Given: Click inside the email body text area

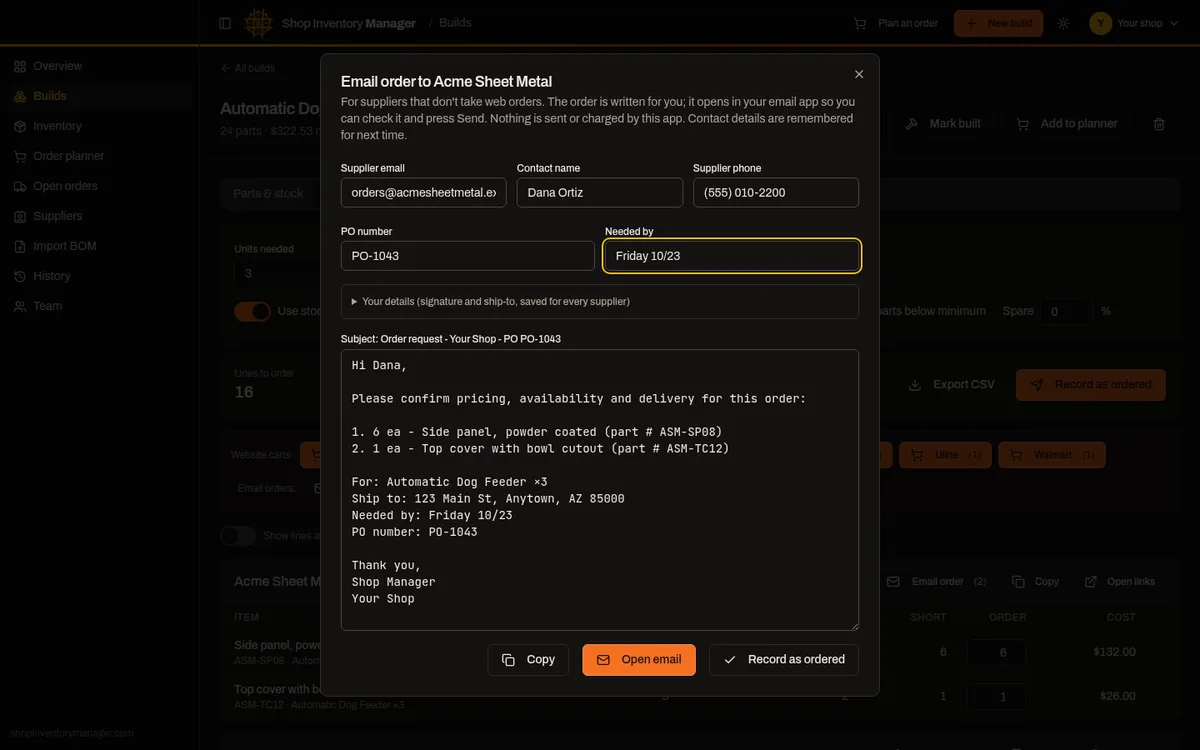Looking at the screenshot, I should pyautogui.click(x=600, y=490).
